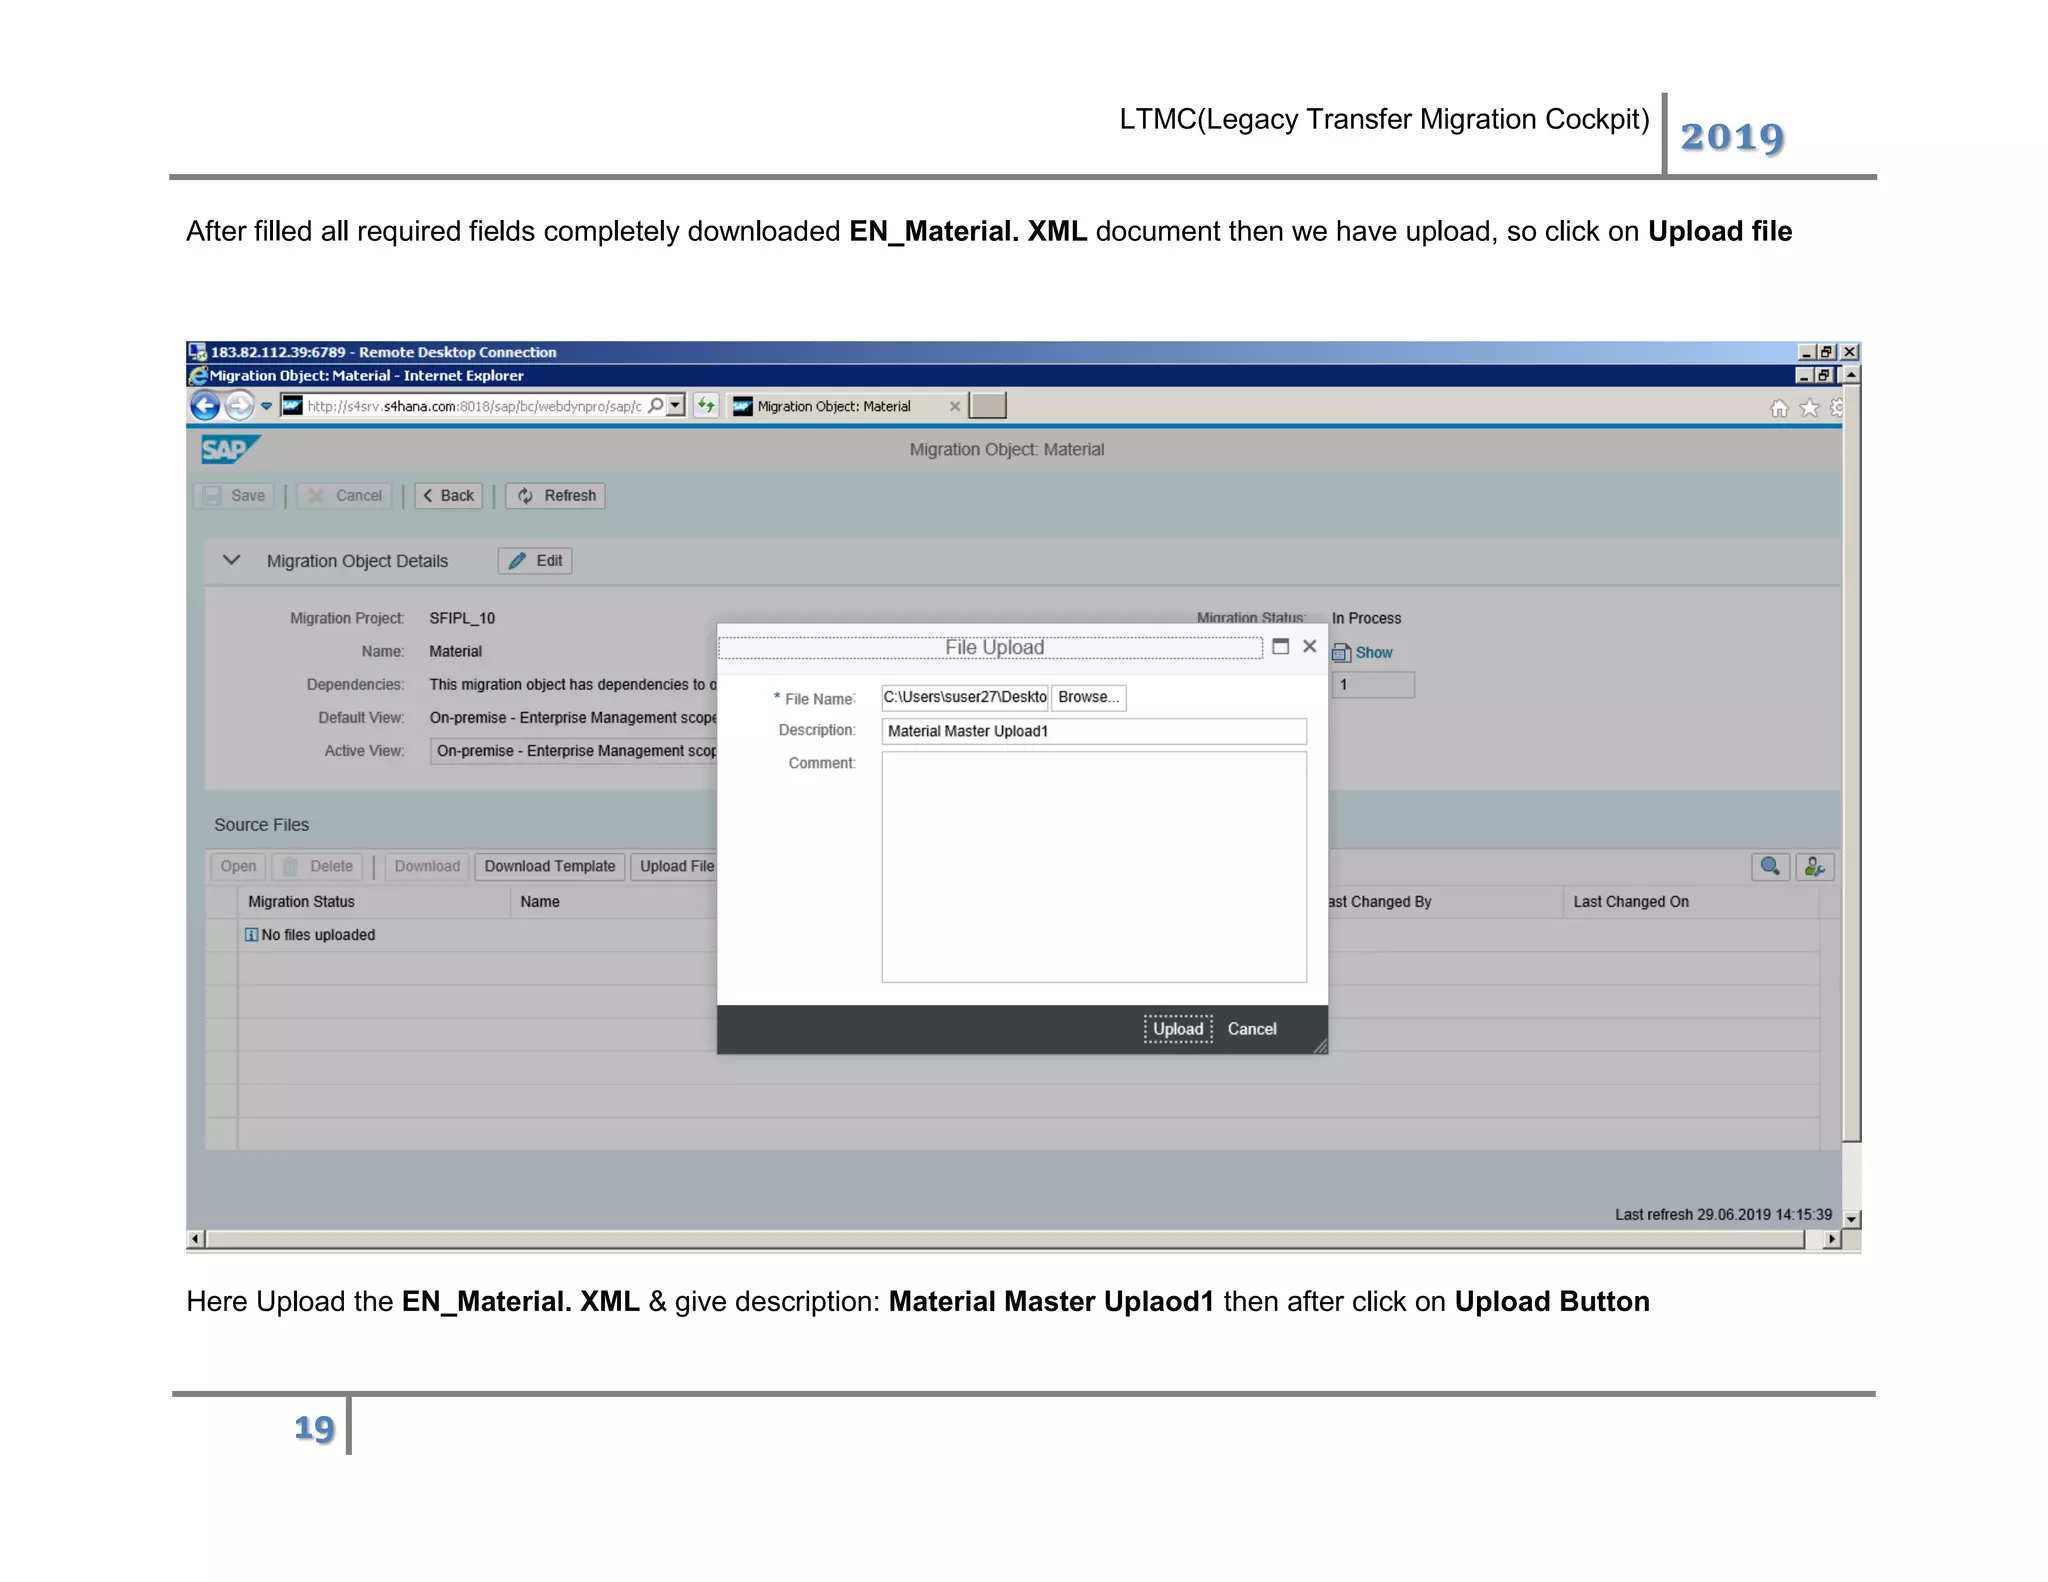Close the File Upload dialog with X
Viewport: 2048px width, 1582px height.
(1310, 647)
